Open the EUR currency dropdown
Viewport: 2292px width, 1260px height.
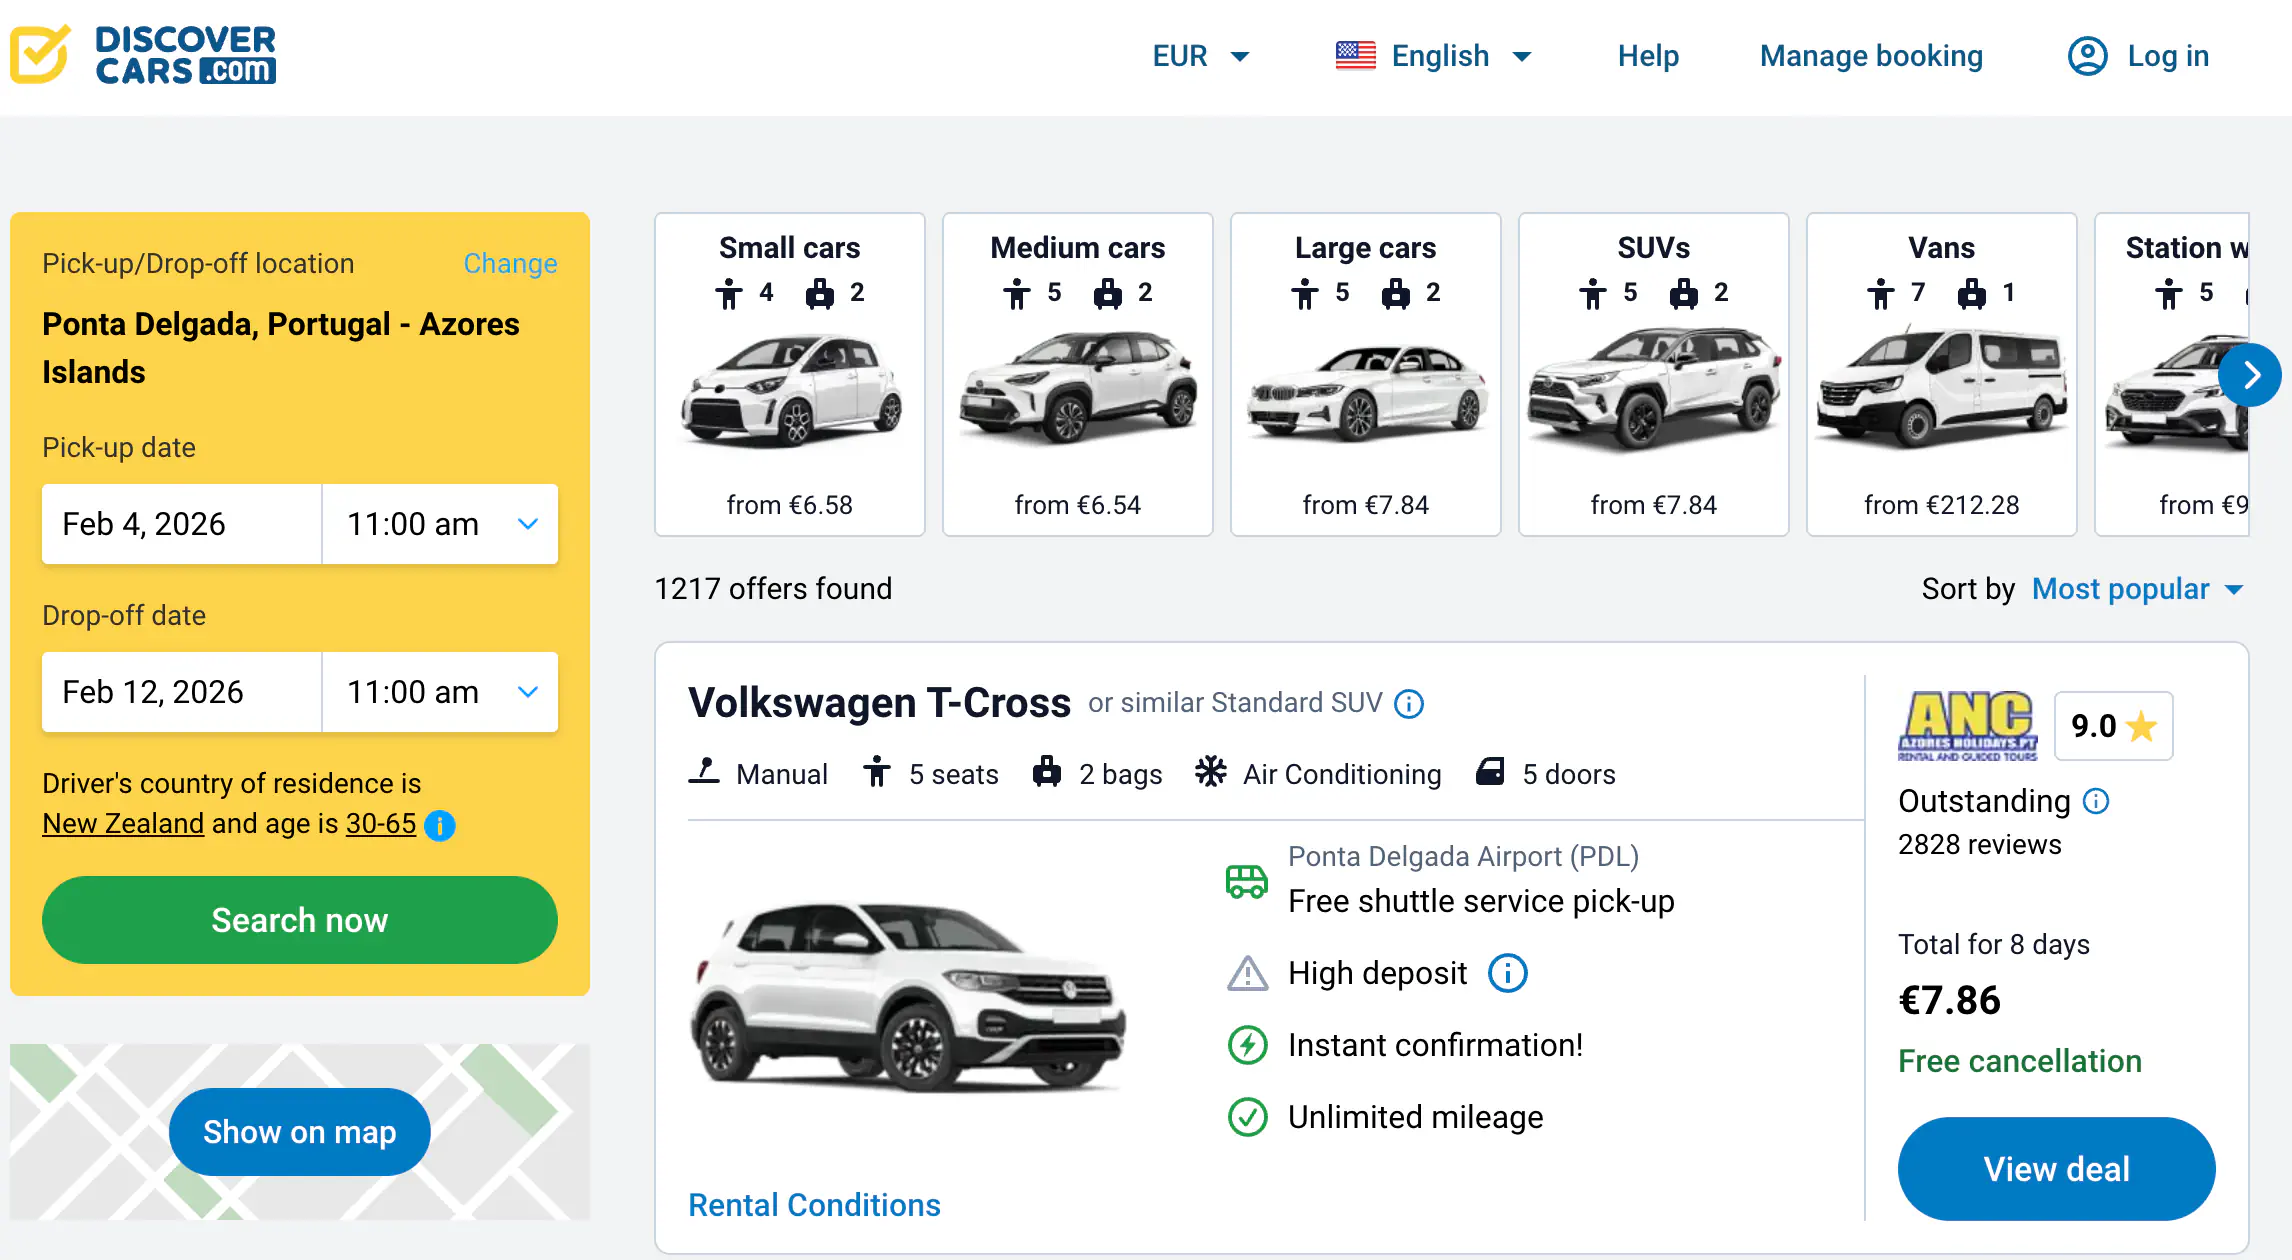click(x=1200, y=56)
